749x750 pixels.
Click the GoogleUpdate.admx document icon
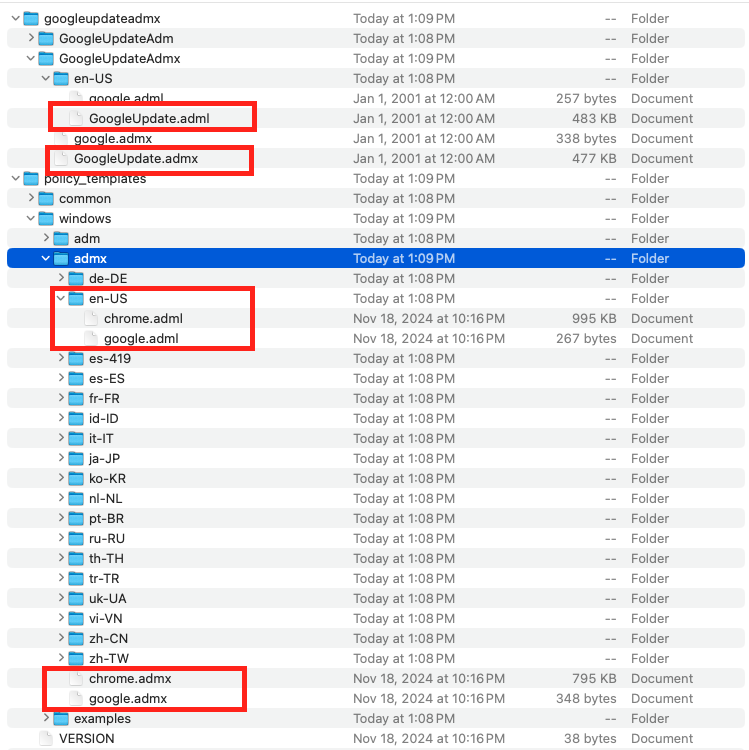(61, 159)
